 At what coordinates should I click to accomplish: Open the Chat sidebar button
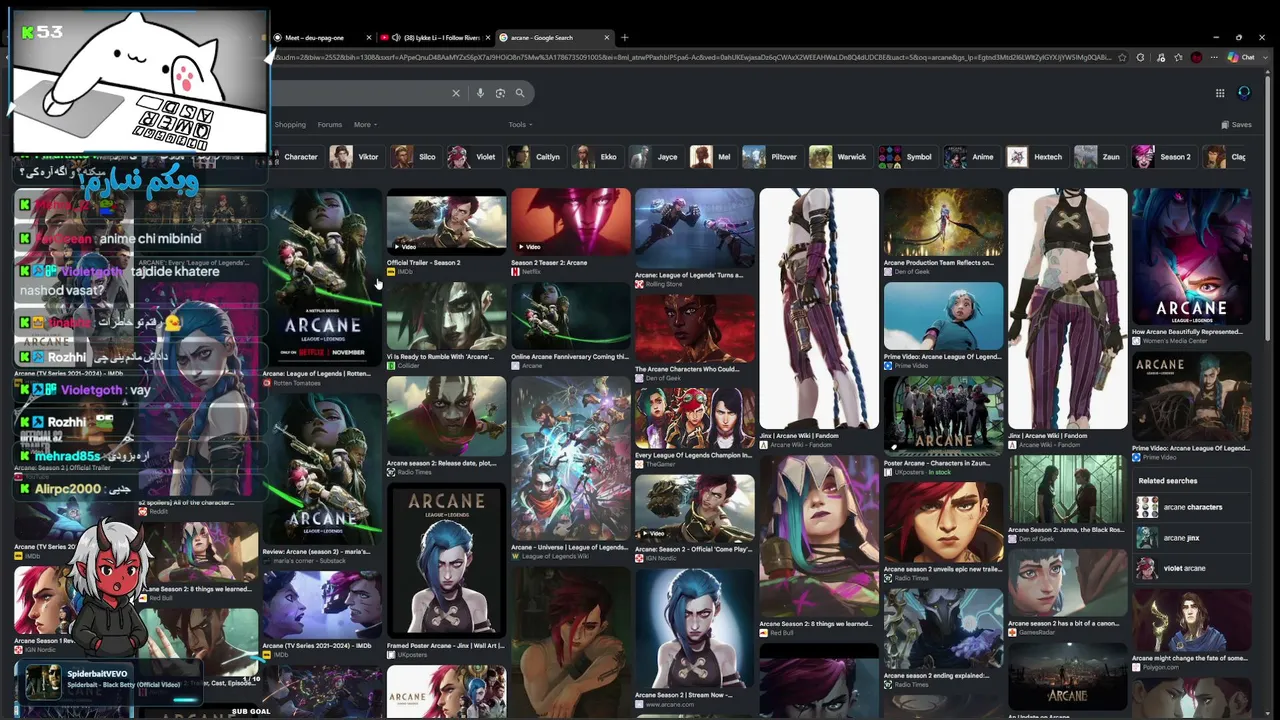(x=1241, y=58)
